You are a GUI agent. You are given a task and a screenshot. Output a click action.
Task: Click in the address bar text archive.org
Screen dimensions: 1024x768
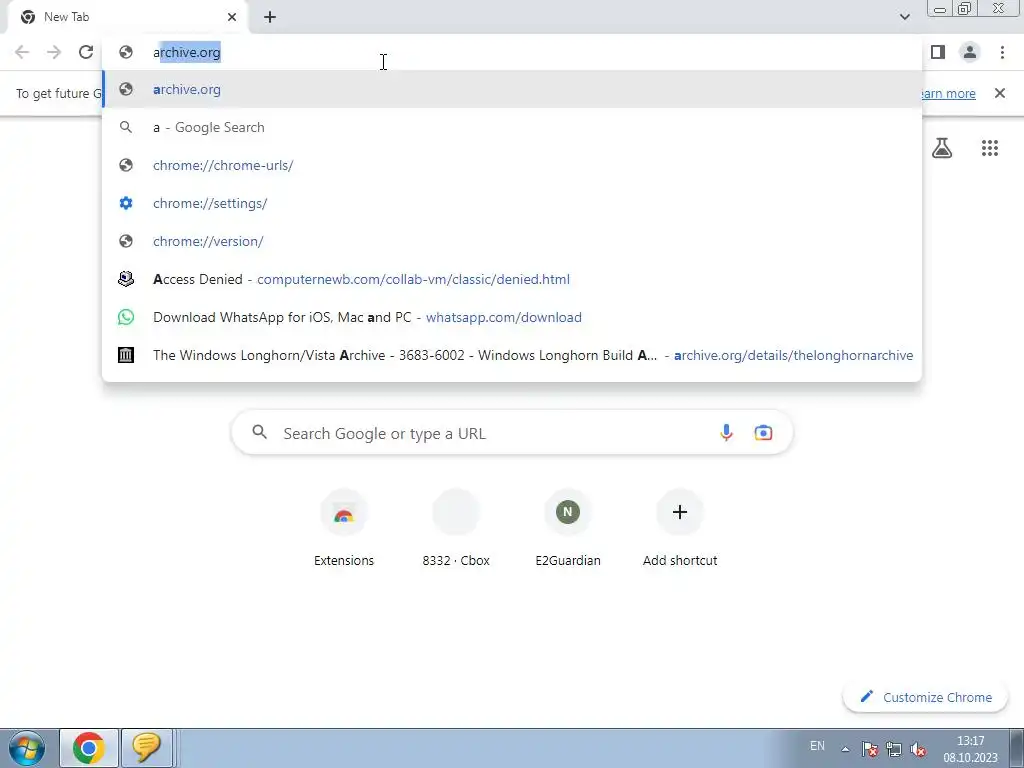187,52
